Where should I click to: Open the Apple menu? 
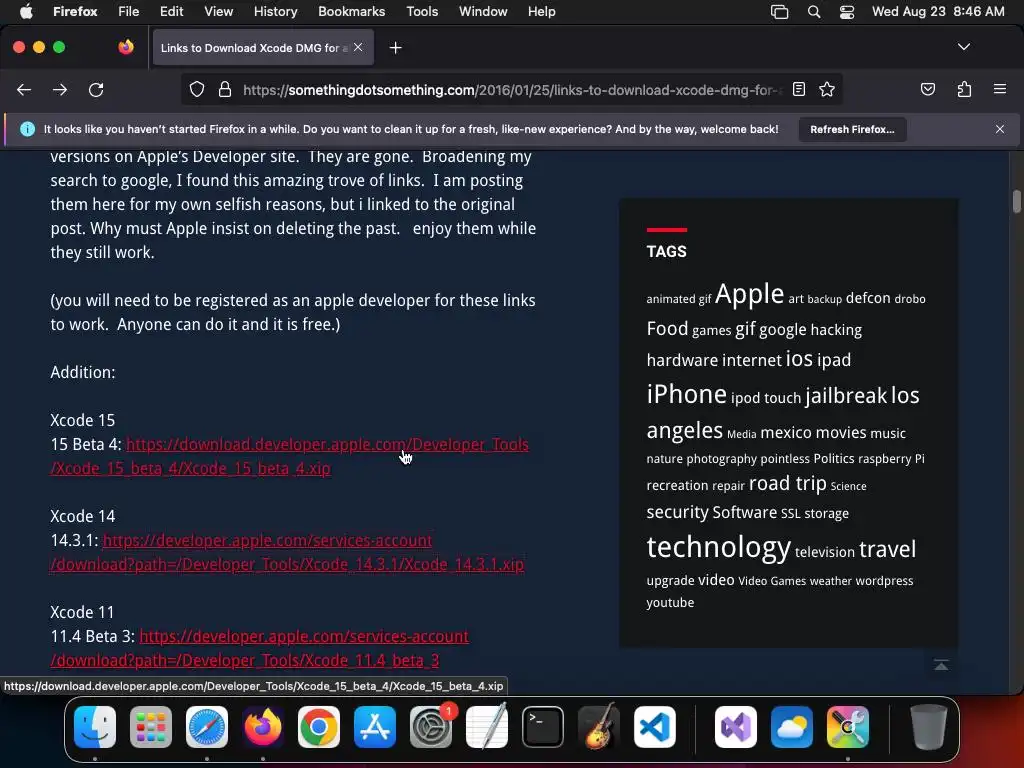coord(25,11)
